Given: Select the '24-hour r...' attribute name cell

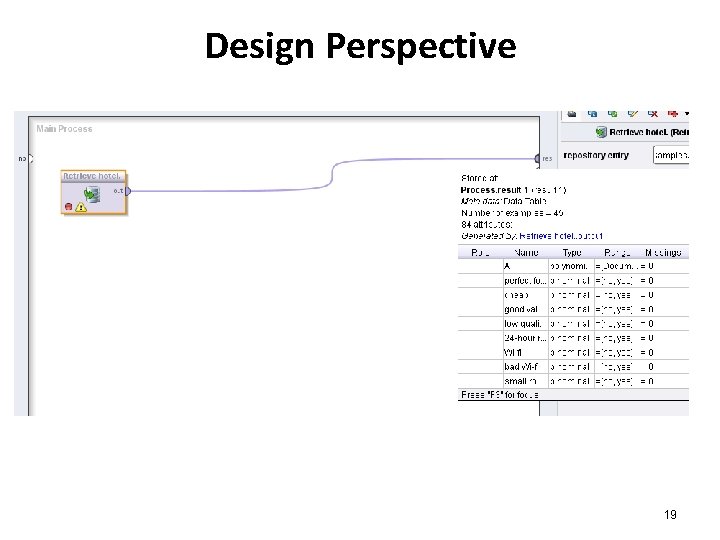Looking at the screenshot, I should (525, 338).
